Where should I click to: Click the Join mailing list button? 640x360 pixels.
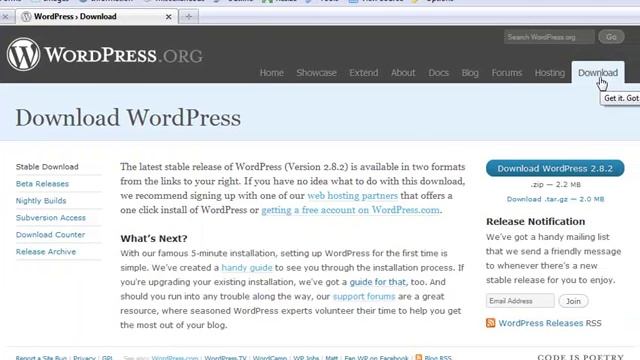[x=573, y=301]
